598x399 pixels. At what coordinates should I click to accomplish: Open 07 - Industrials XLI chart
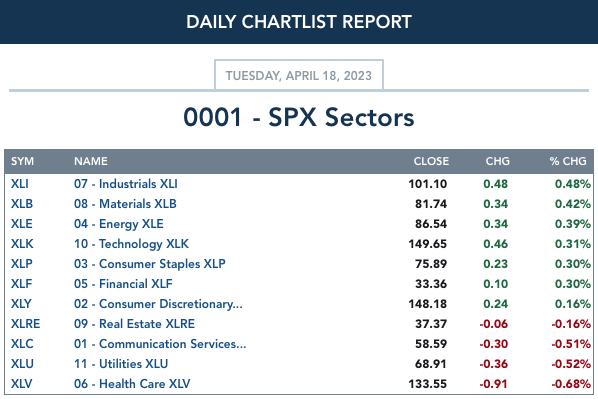pyautogui.click(x=126, y=184)
